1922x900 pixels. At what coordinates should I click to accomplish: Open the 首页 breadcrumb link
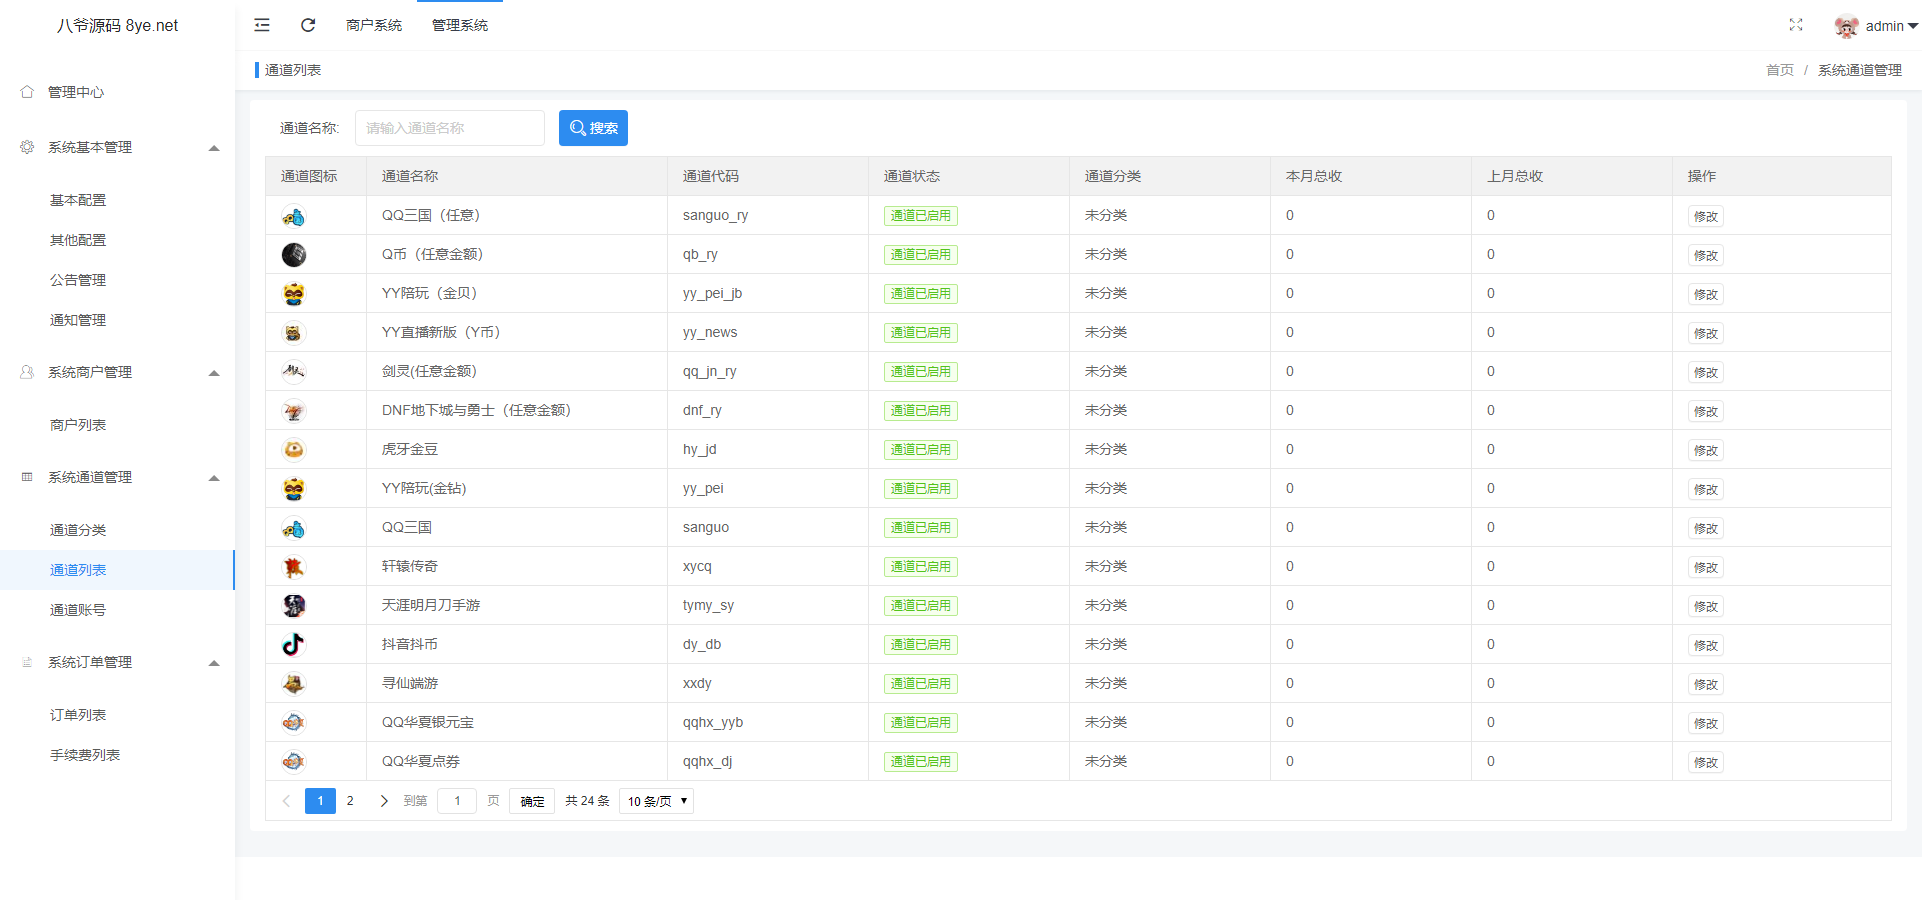tap(1779, 70)
